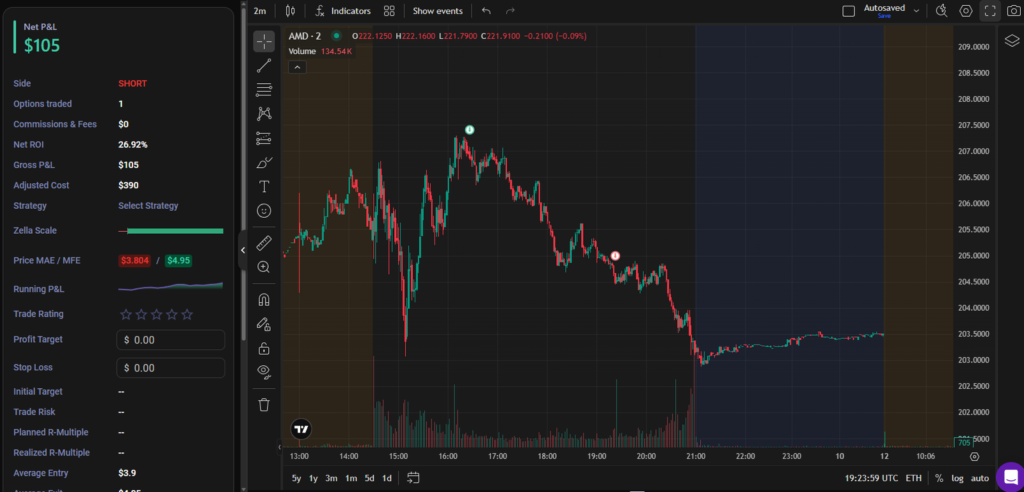The height and width of the screenshot is (492, 1024).
Task: Open chart settings gear icon
Action: [x=966, y=11]
